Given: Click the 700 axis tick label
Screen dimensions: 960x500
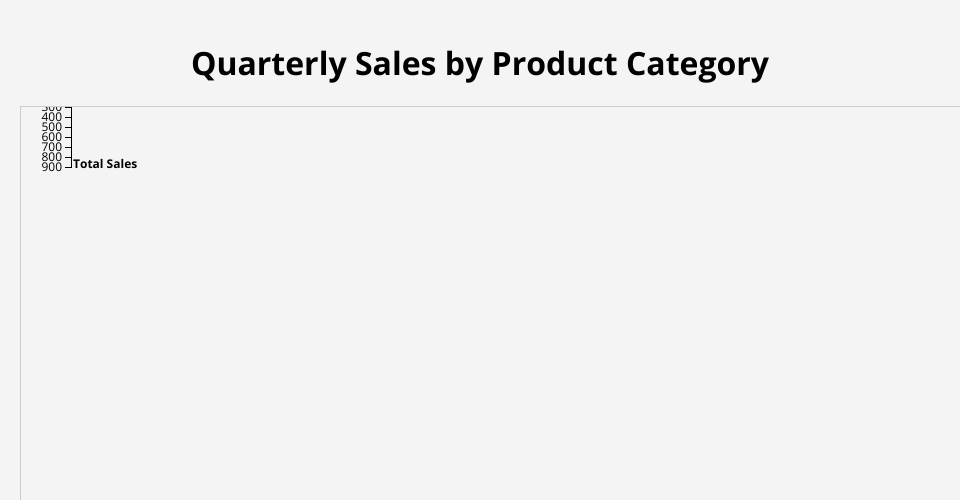Looking at the screenshot, I should [x=52, y=147].
